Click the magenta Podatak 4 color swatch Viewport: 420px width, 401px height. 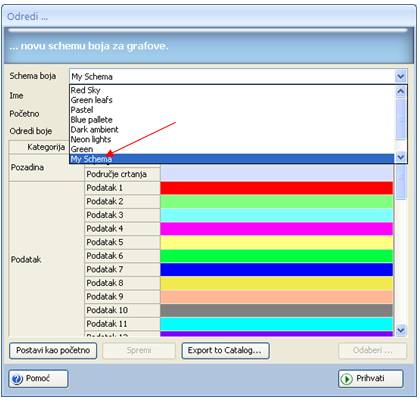pos(277,229)
